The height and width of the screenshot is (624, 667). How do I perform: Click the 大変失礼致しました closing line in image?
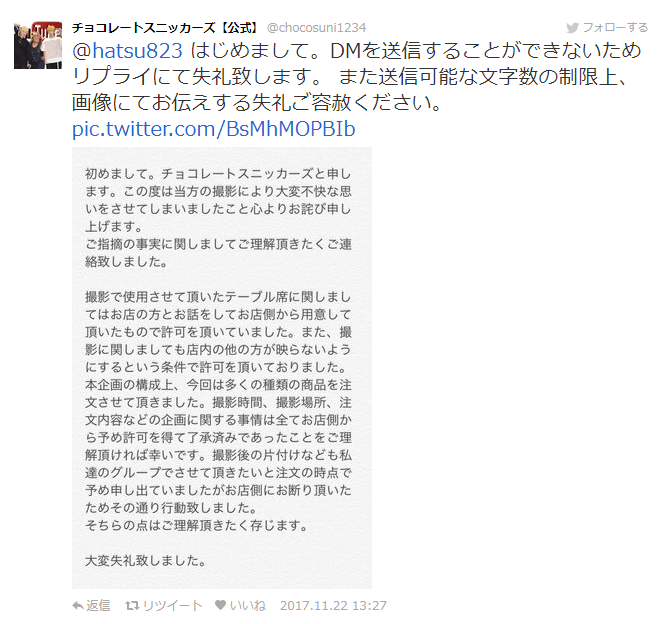[145, 561]
